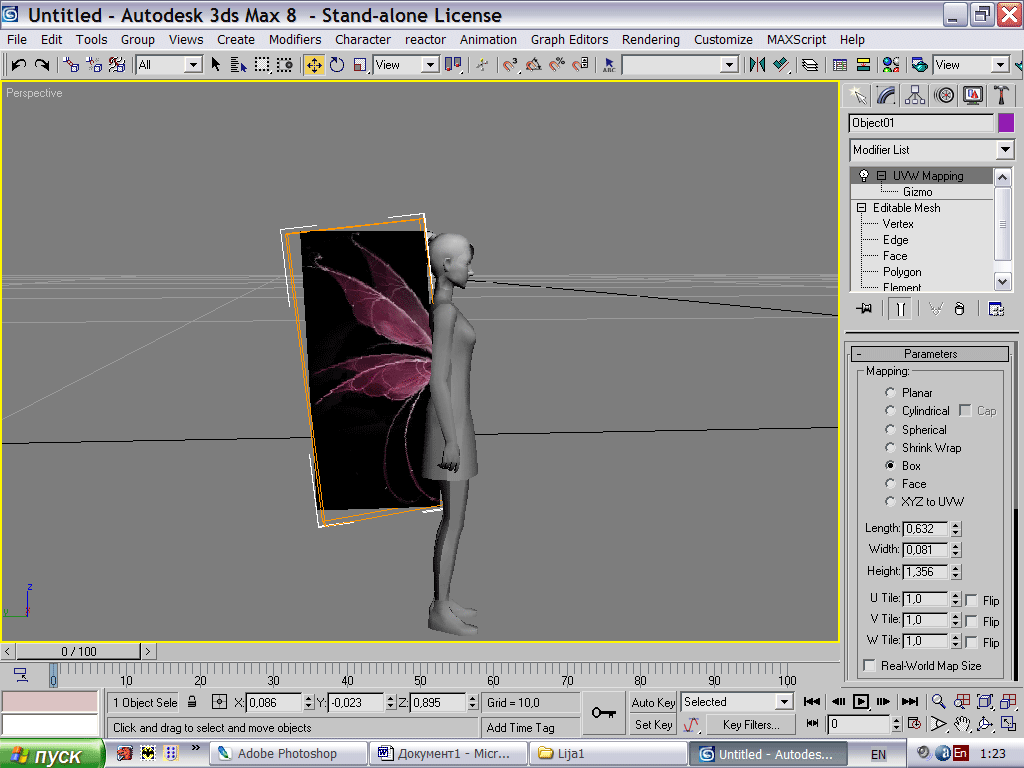Click Add Time Tag
This screenshot has width=1024, height=768.
[x=530, y=728]
